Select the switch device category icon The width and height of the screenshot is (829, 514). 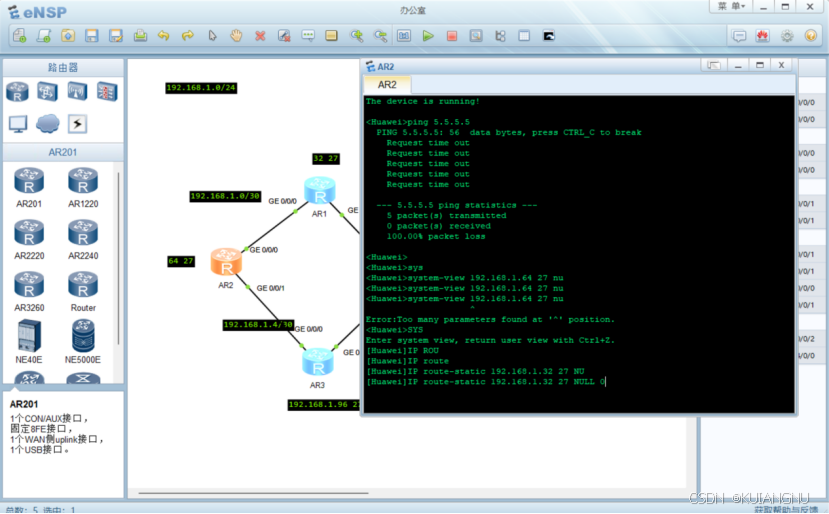47,91
